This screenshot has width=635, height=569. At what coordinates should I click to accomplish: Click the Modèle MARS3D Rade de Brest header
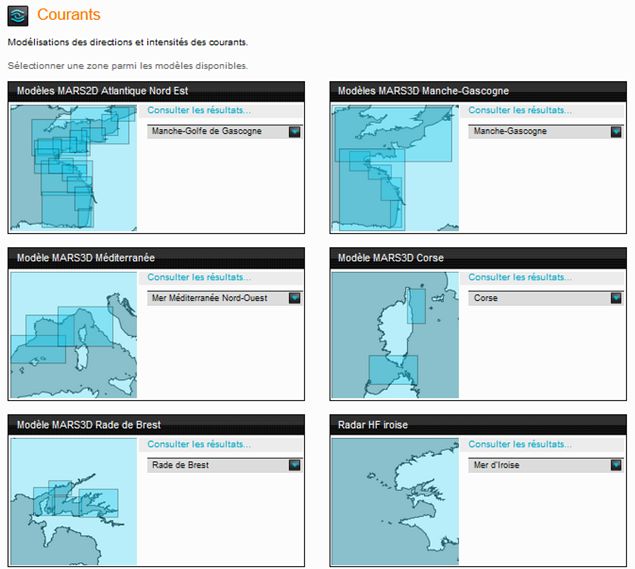pos(156,425)
